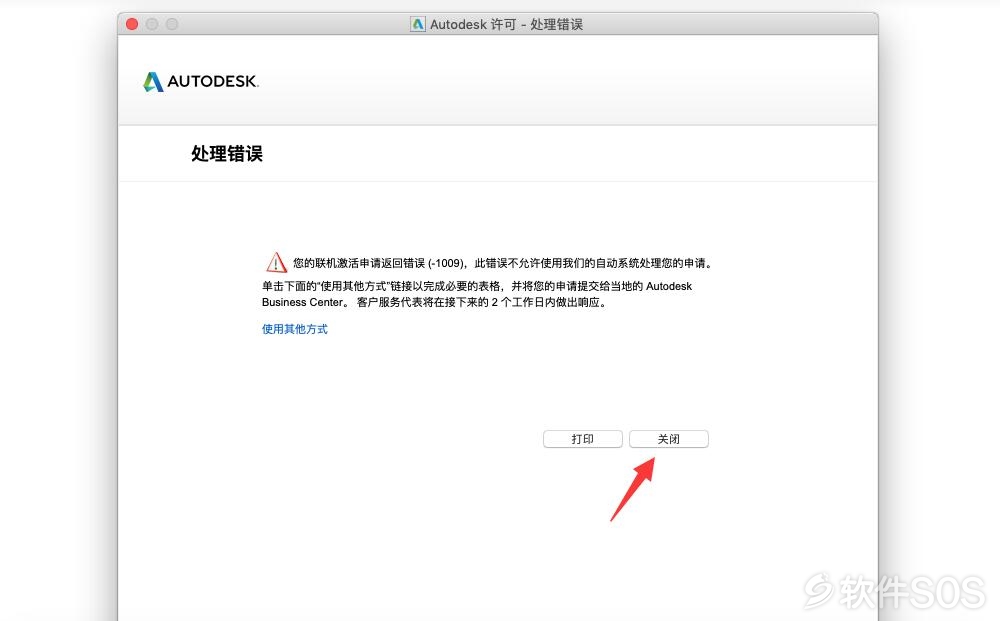The width and height of the screenshot is (1000, 621).
Task: Click the Autodesk icon in the title bar
Action: 418,24
